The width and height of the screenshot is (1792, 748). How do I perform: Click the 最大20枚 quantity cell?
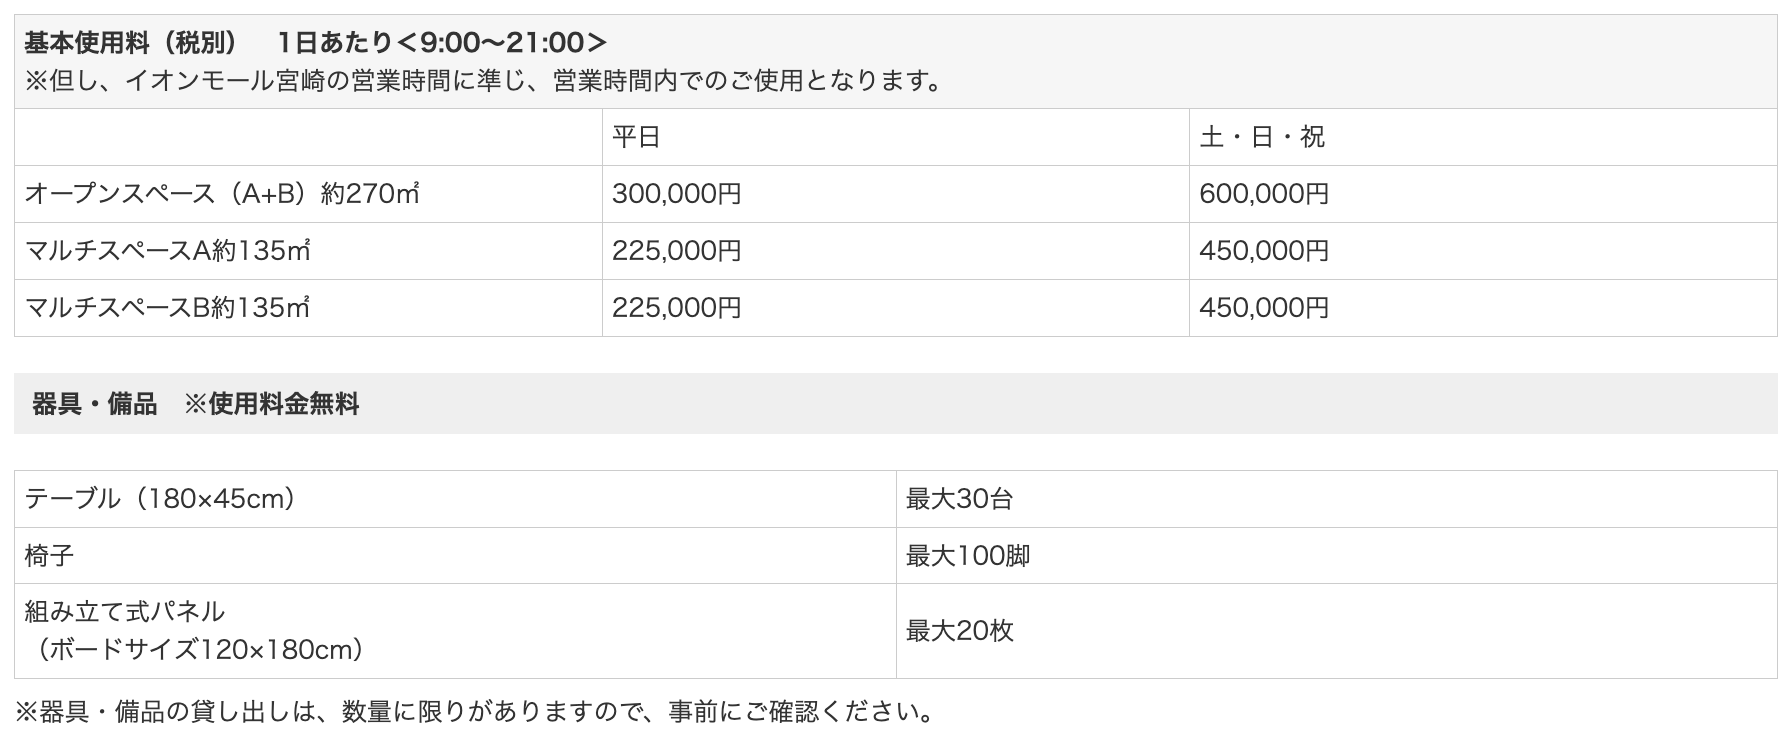click(x=960, y=631)
